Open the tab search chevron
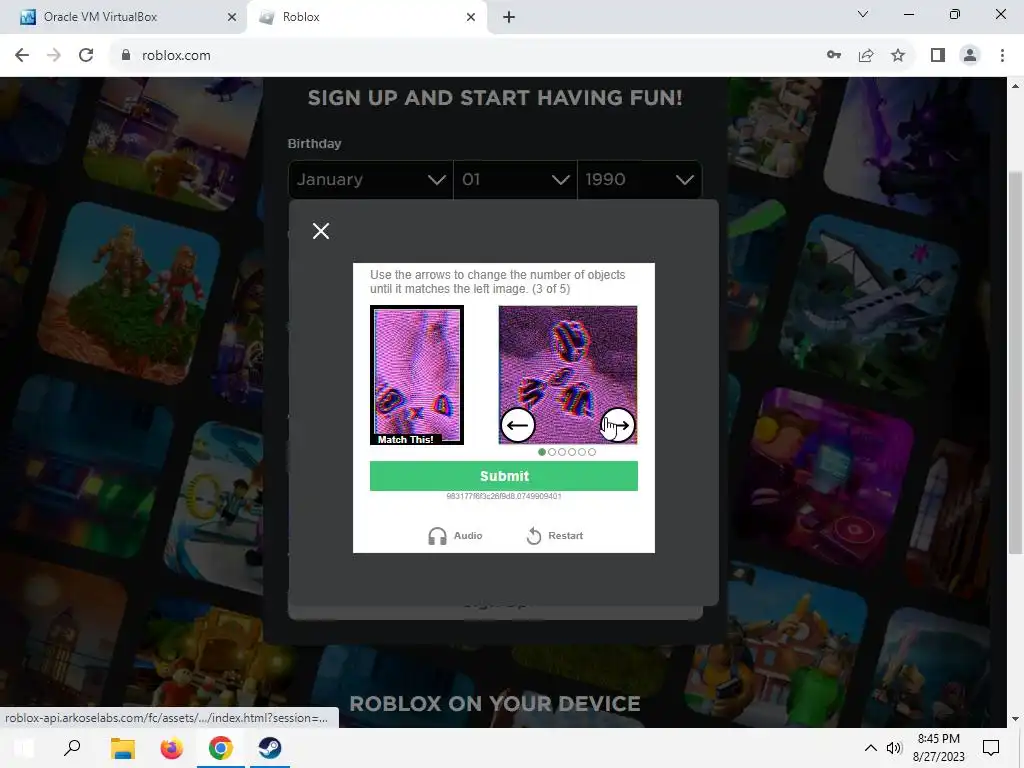 (x=863, y=14)
